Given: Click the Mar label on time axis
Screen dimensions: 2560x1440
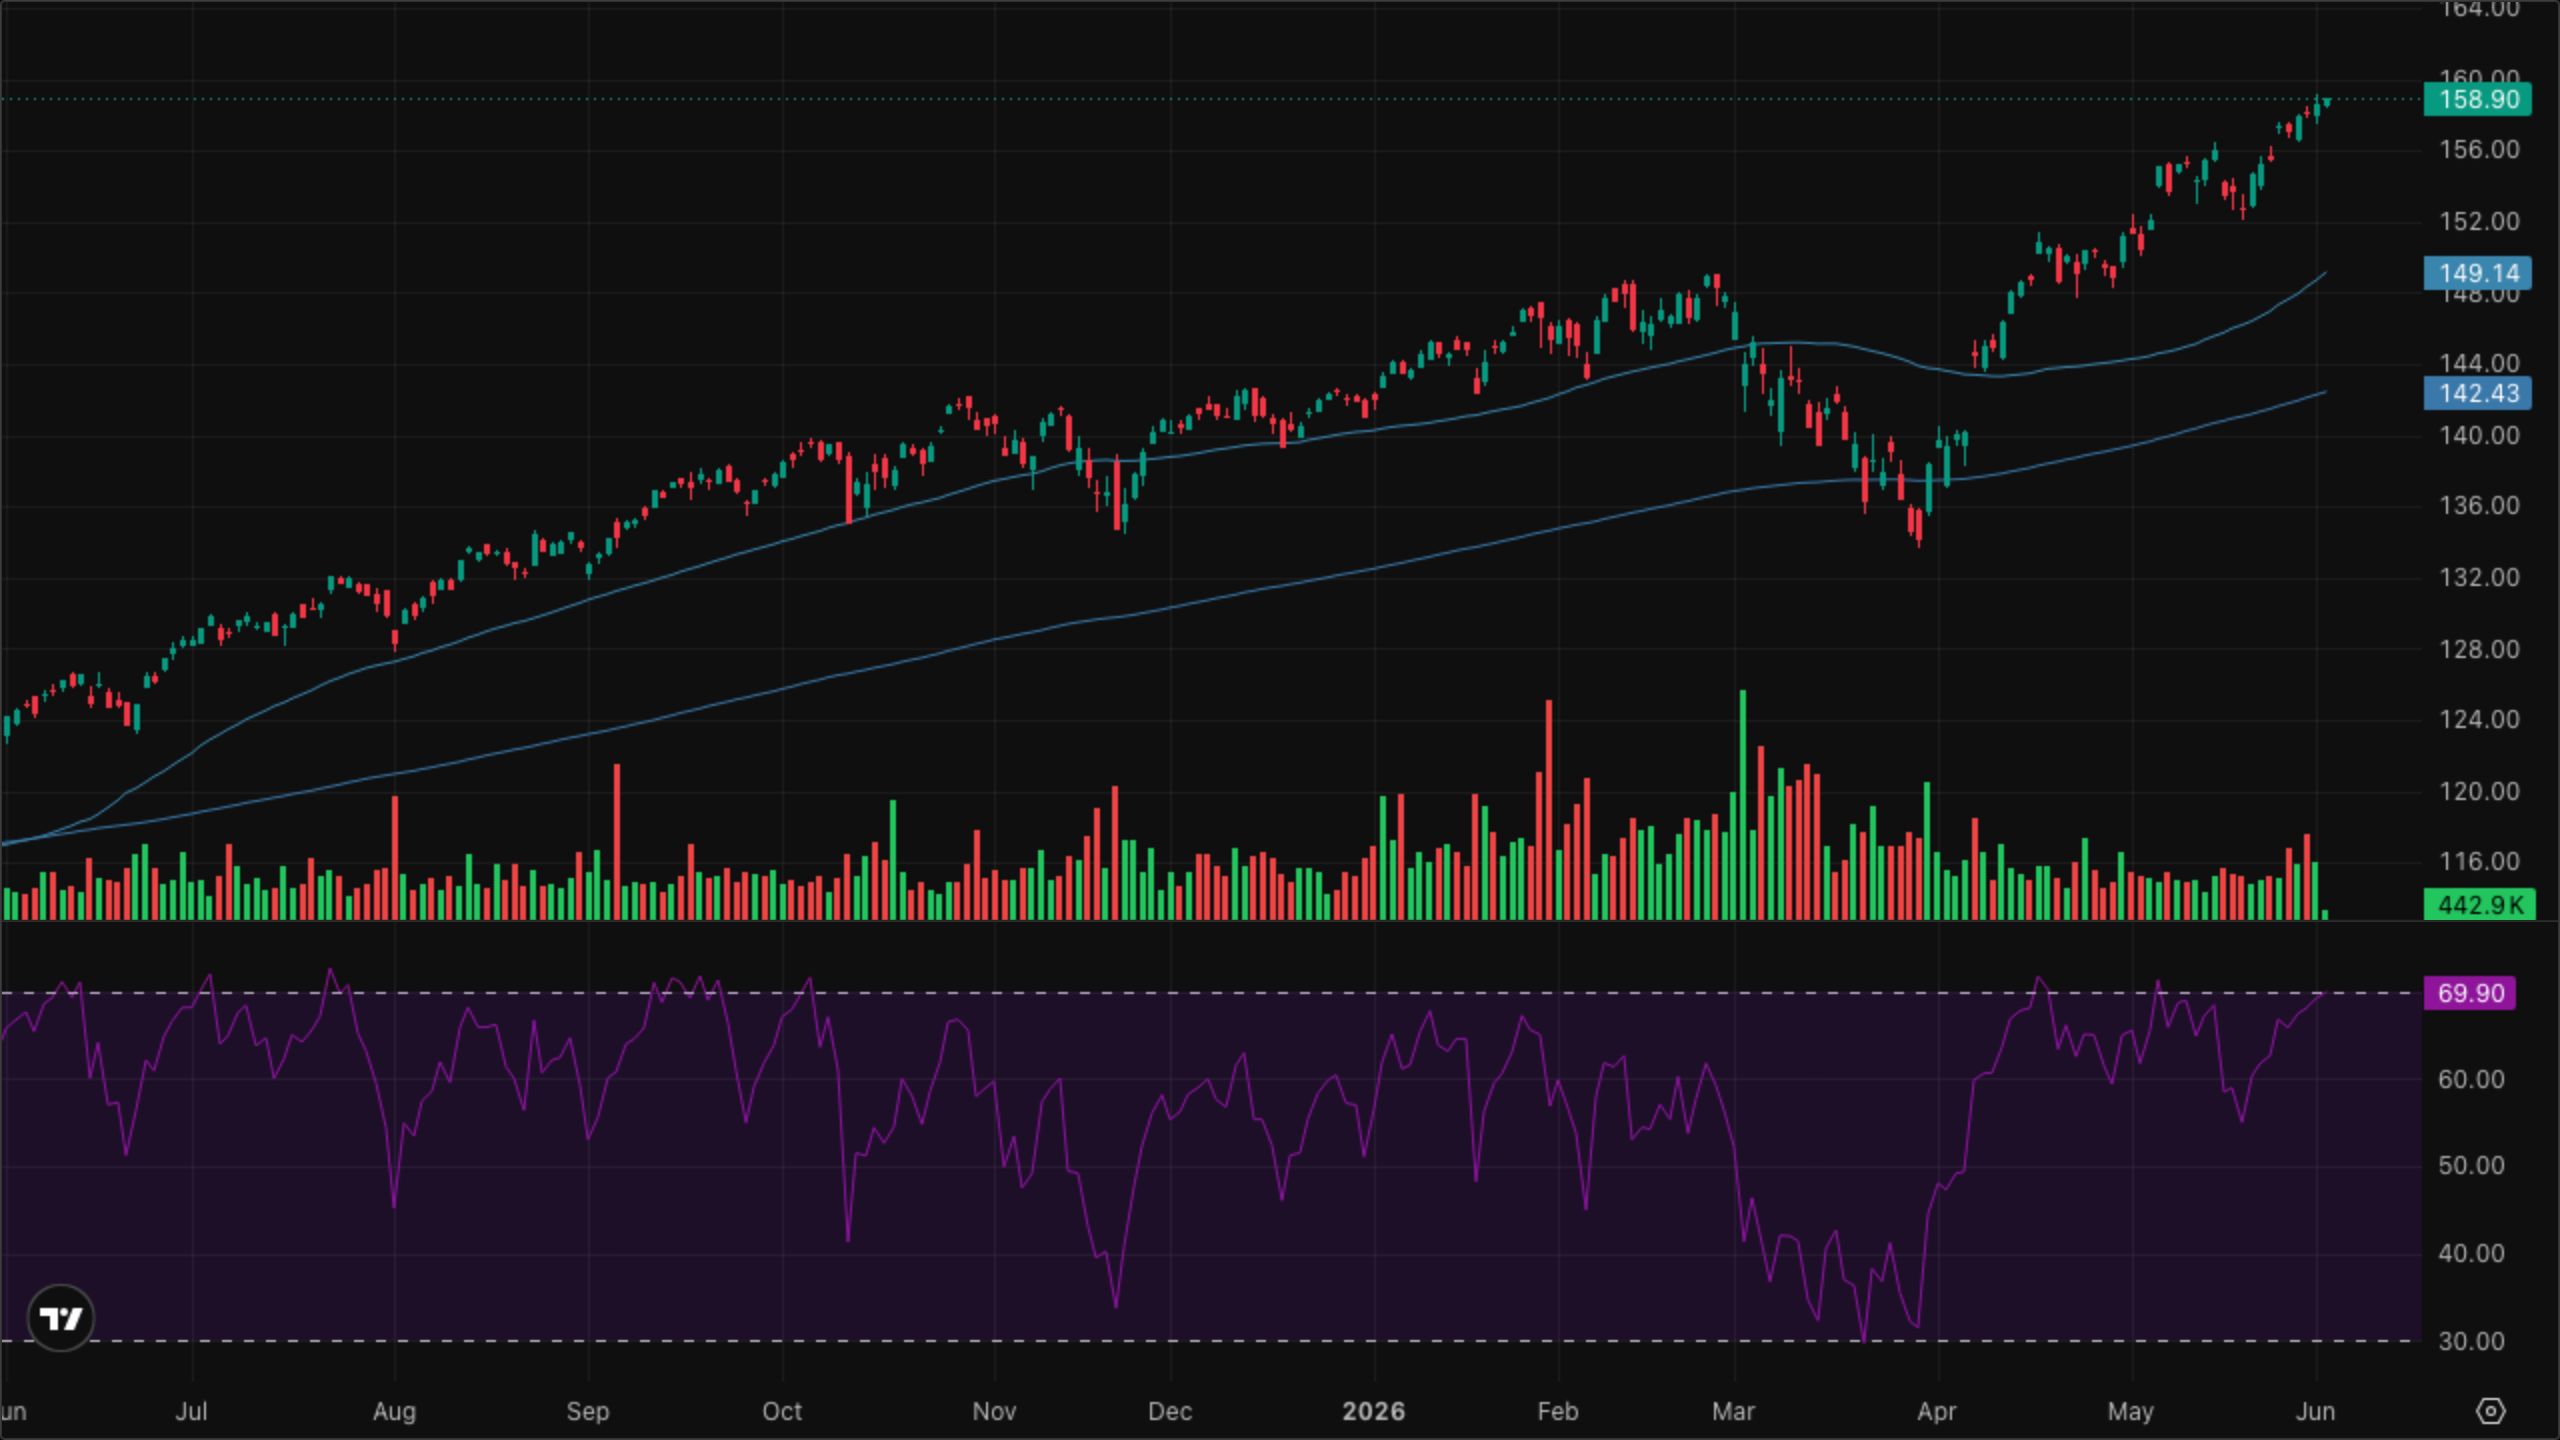Looking at the screenshot, I should [x=1733, y=1411].
